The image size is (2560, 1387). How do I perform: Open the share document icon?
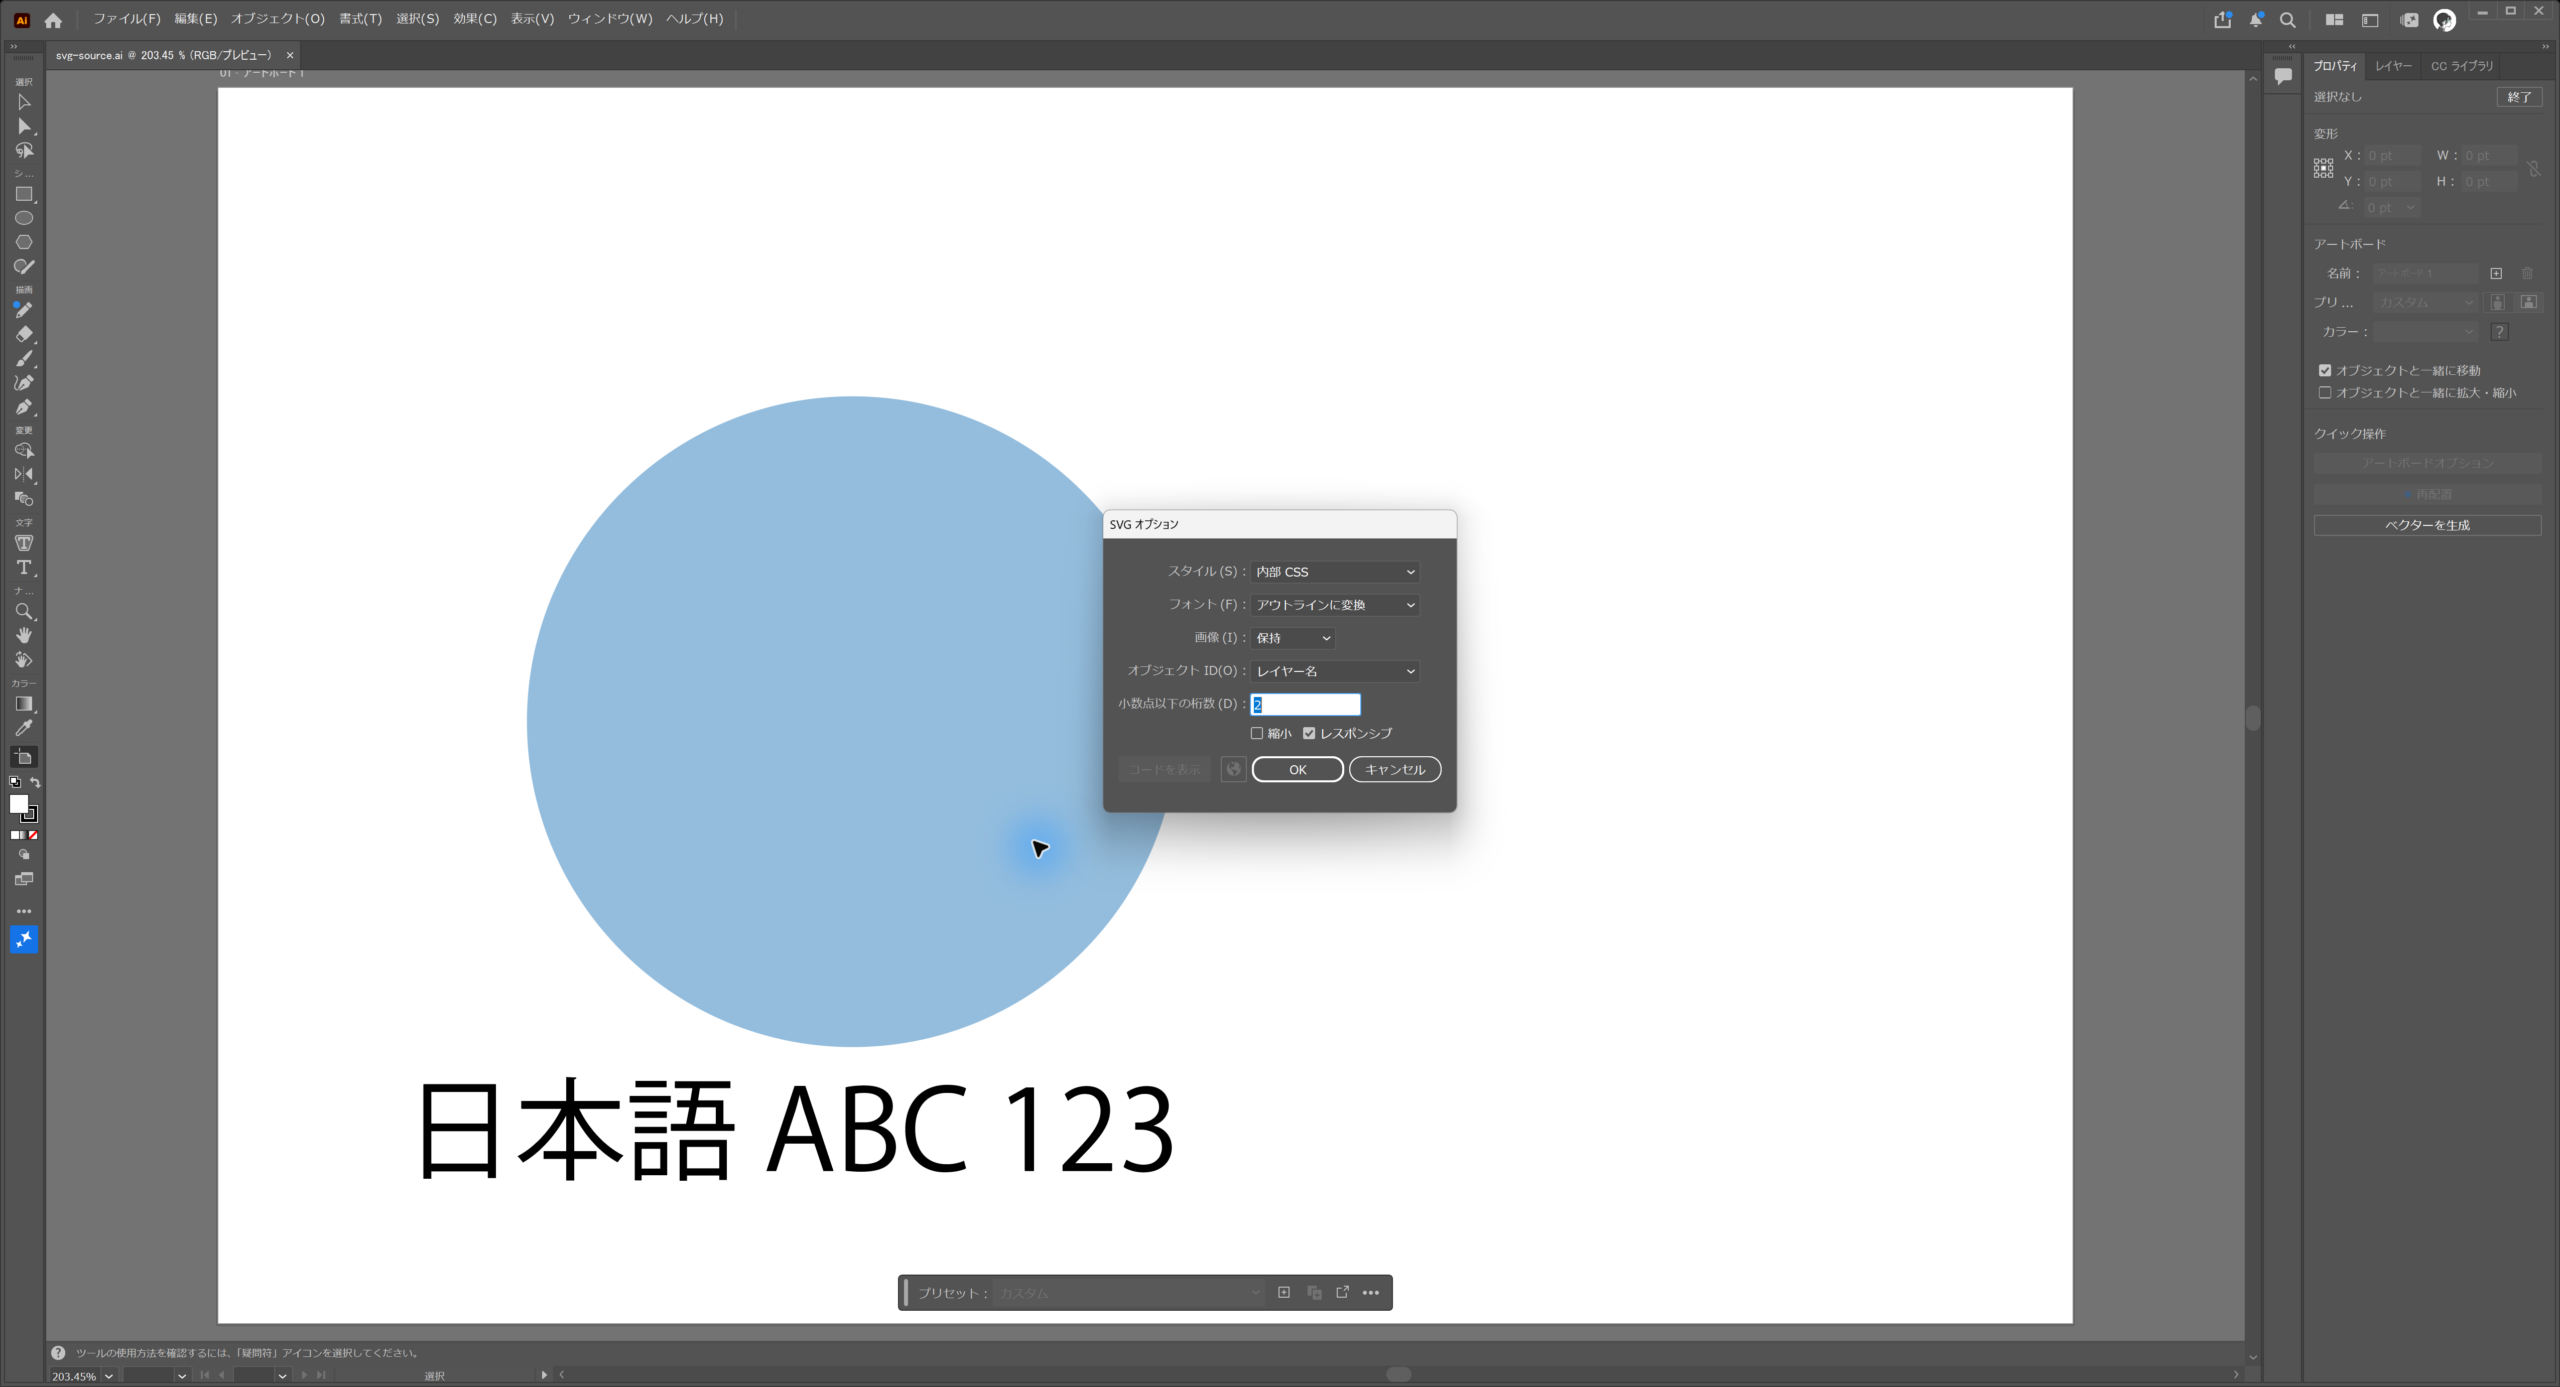point(2222,19)
